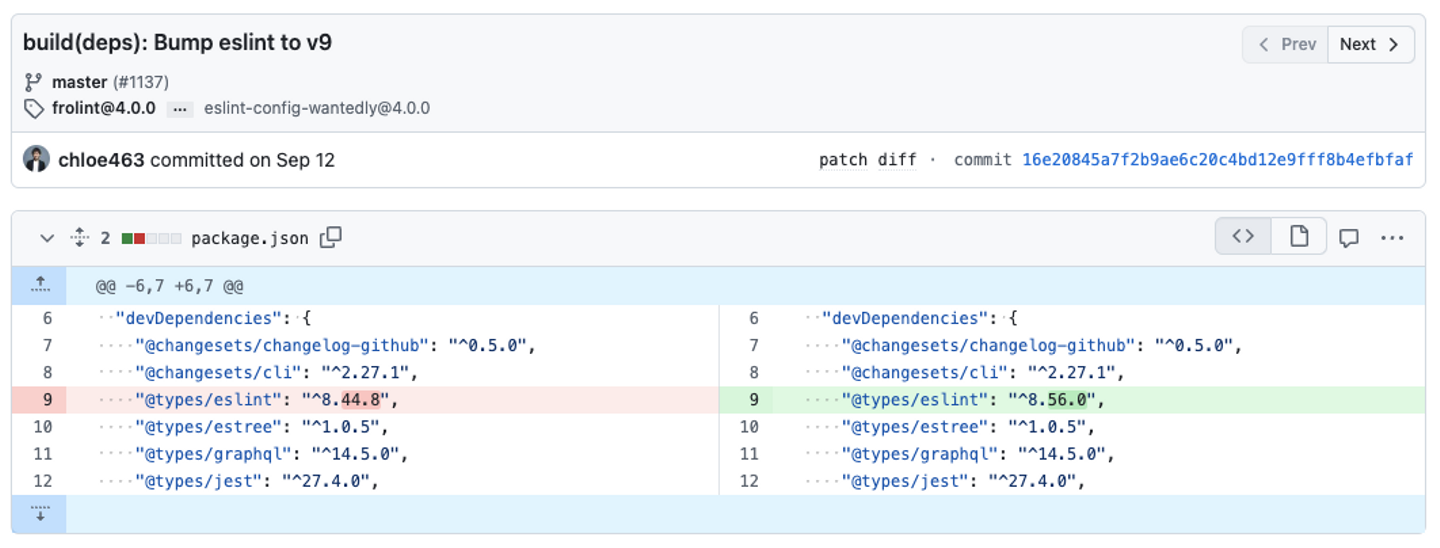Collapse the package.json diff with the chevron
This screenshot has width=1440, height=548.
point(46,238)
